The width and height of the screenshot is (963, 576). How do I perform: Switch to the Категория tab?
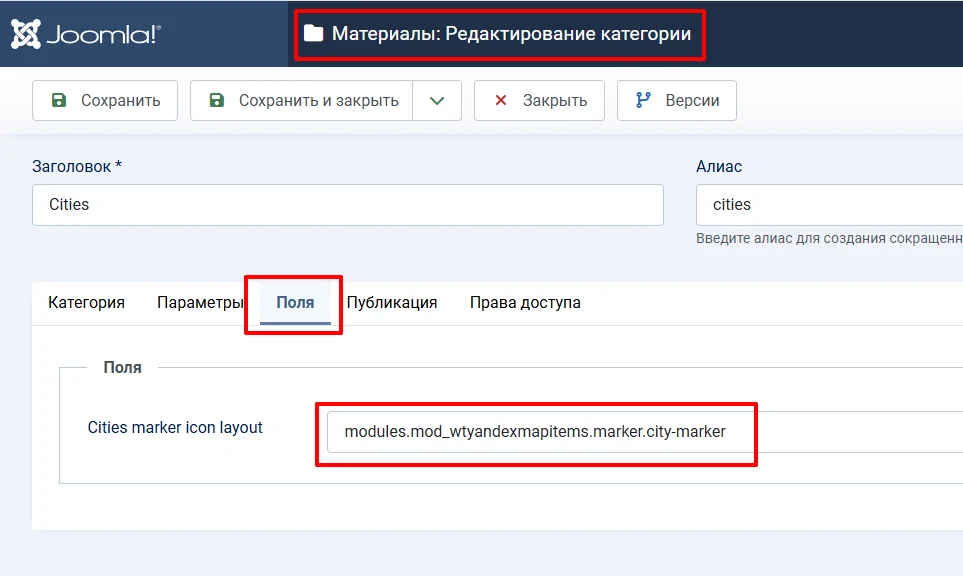pos(87,303)
